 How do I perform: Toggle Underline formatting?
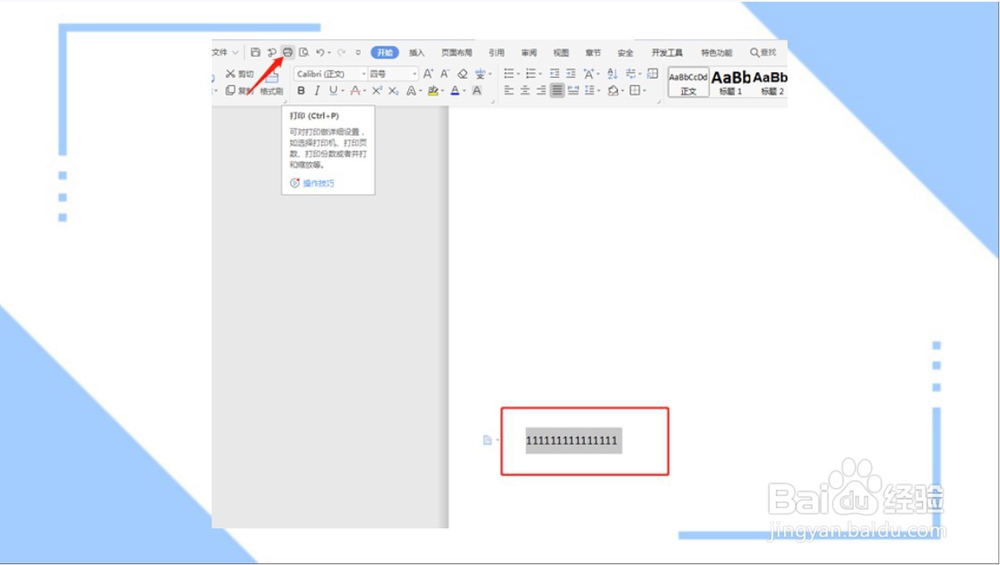332,91
